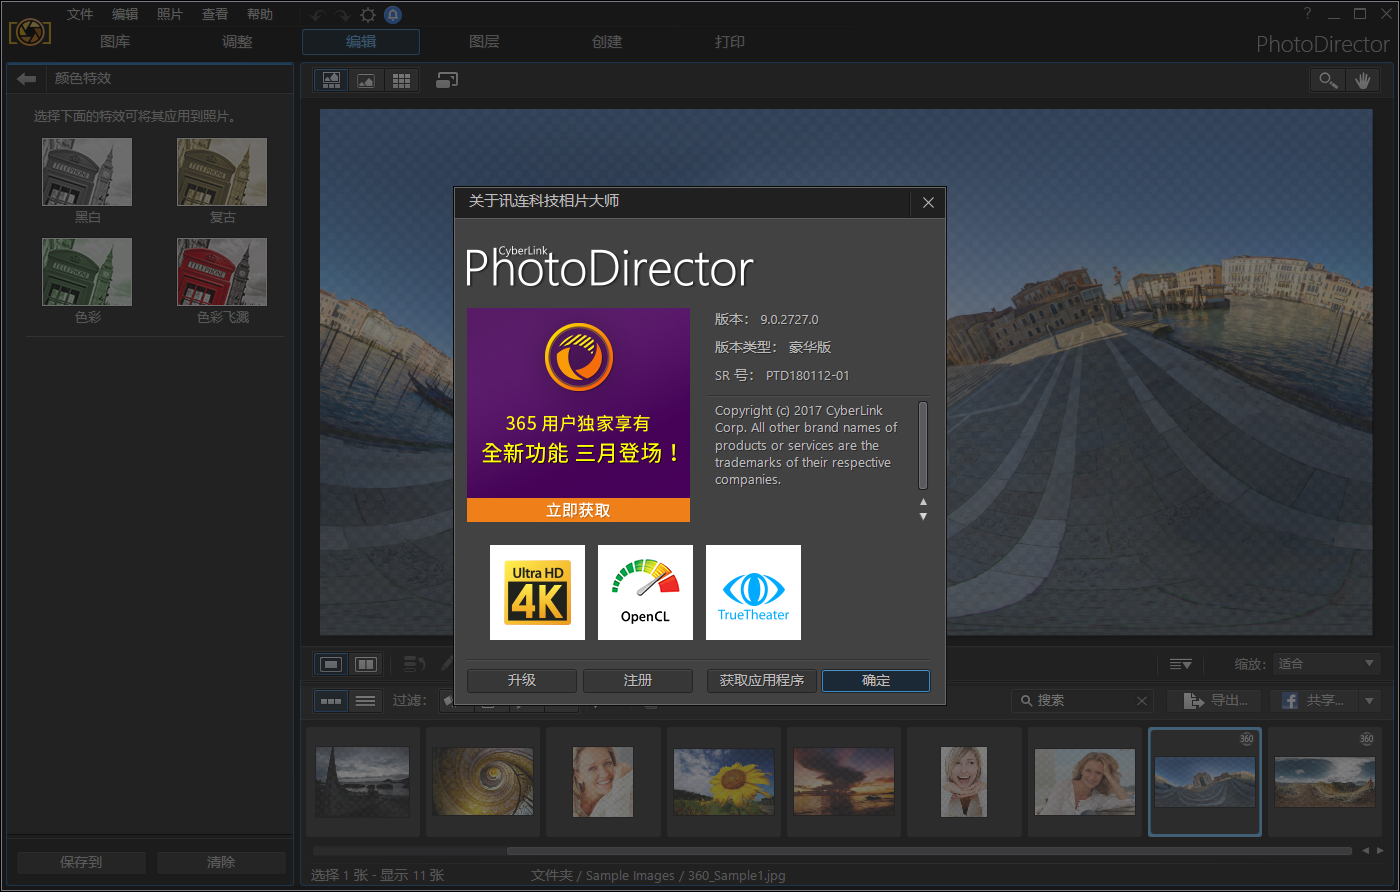Switch to the 打印 tab

[x=730, y=42]
